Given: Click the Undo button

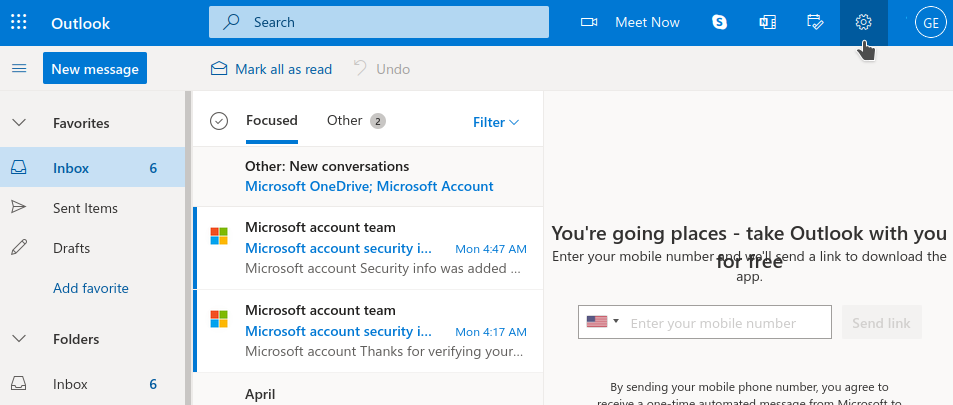Looking at the screenshot, I should point(382,69).
